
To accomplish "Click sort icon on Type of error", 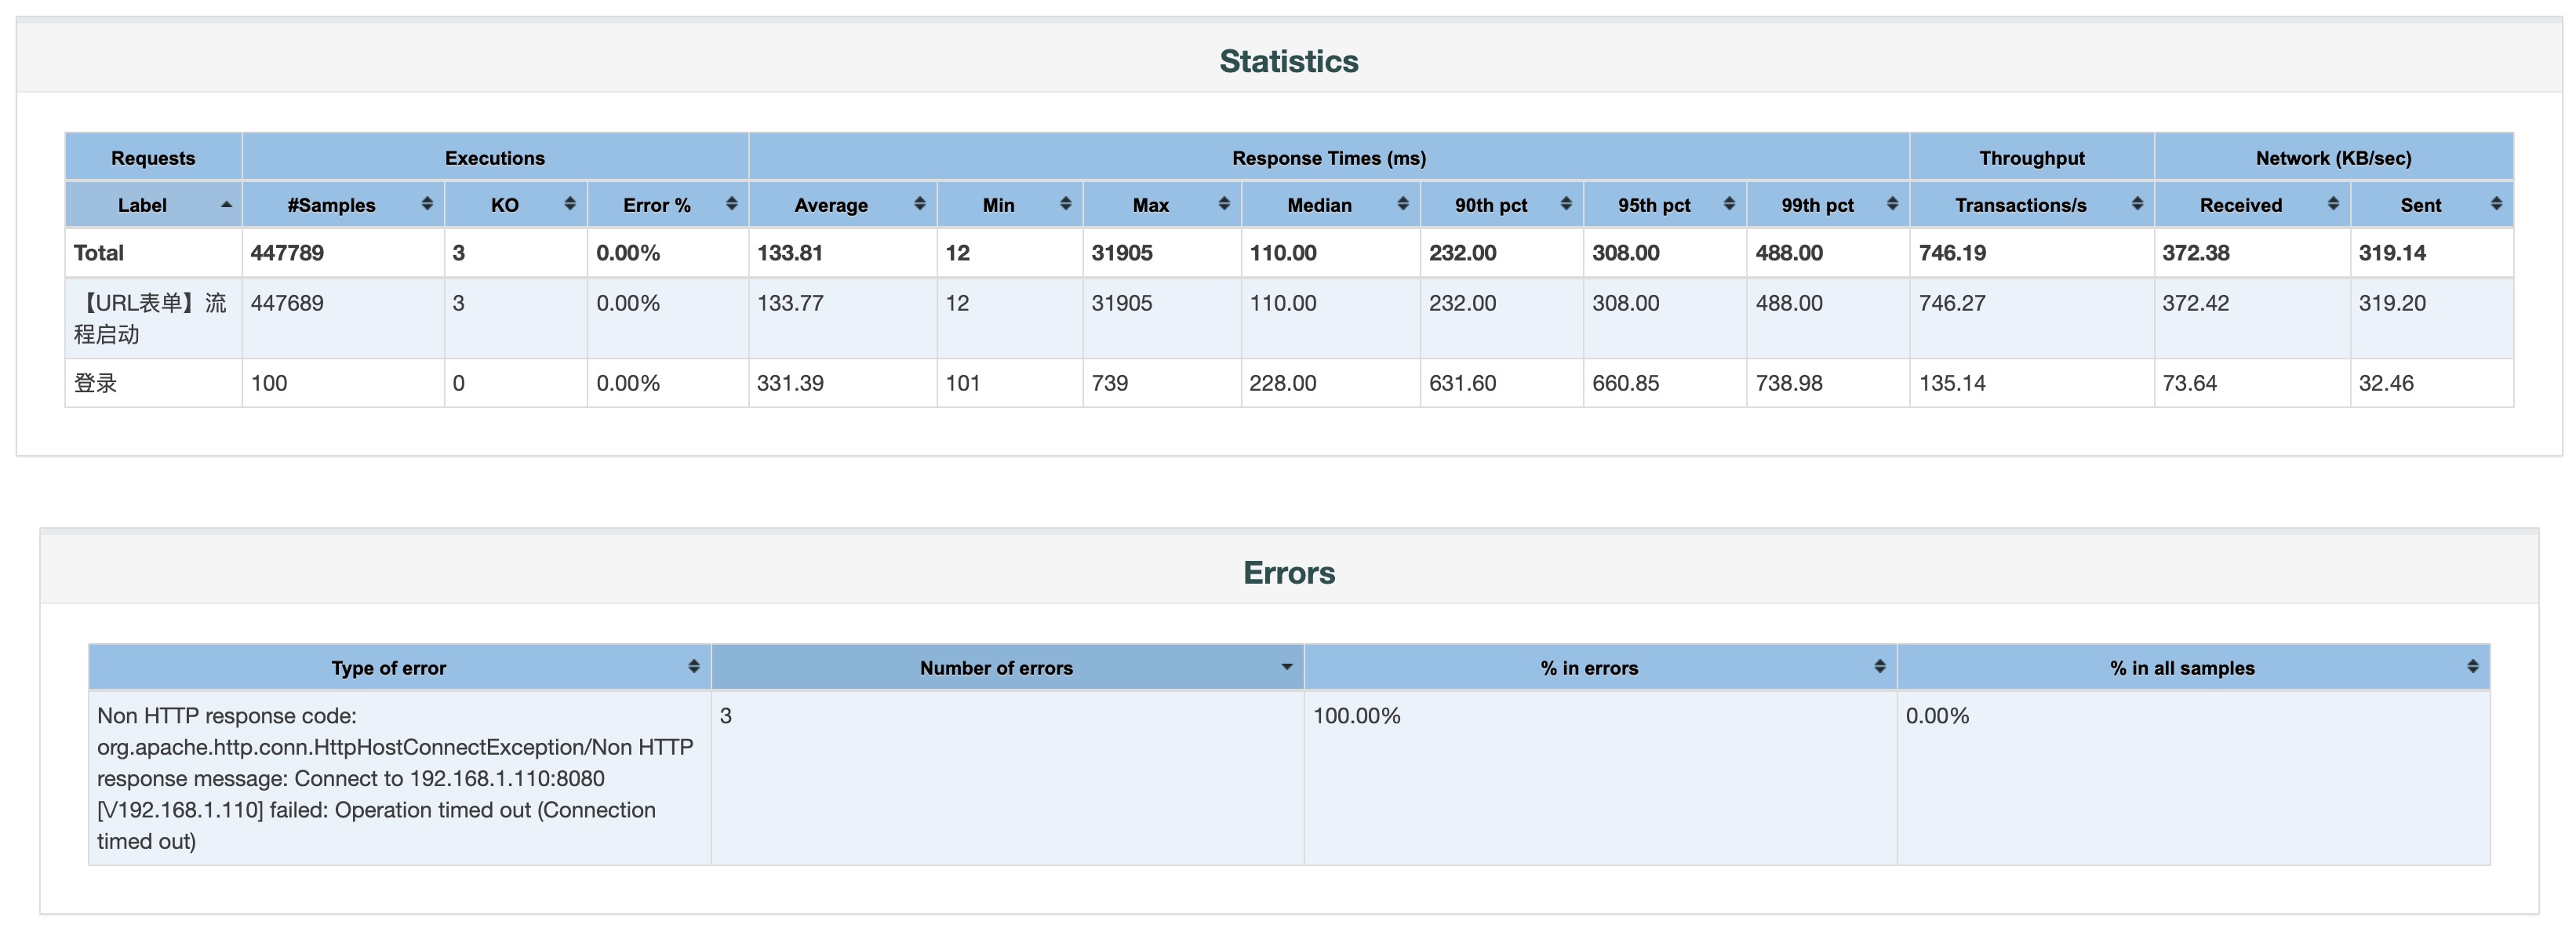I will point(693,666).
